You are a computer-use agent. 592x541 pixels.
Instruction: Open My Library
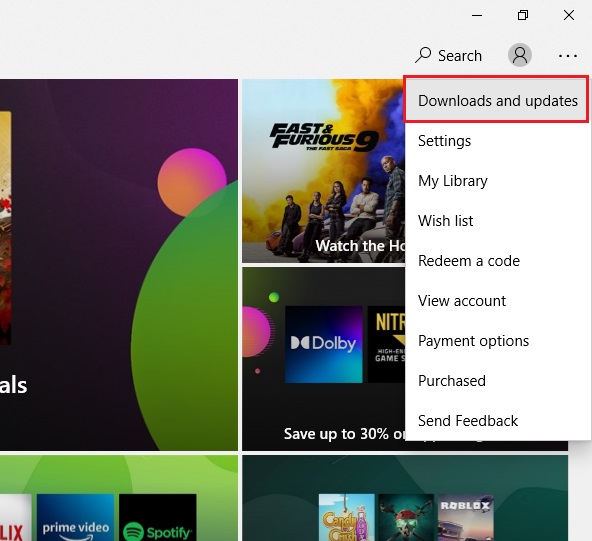[x=497, y=181]
